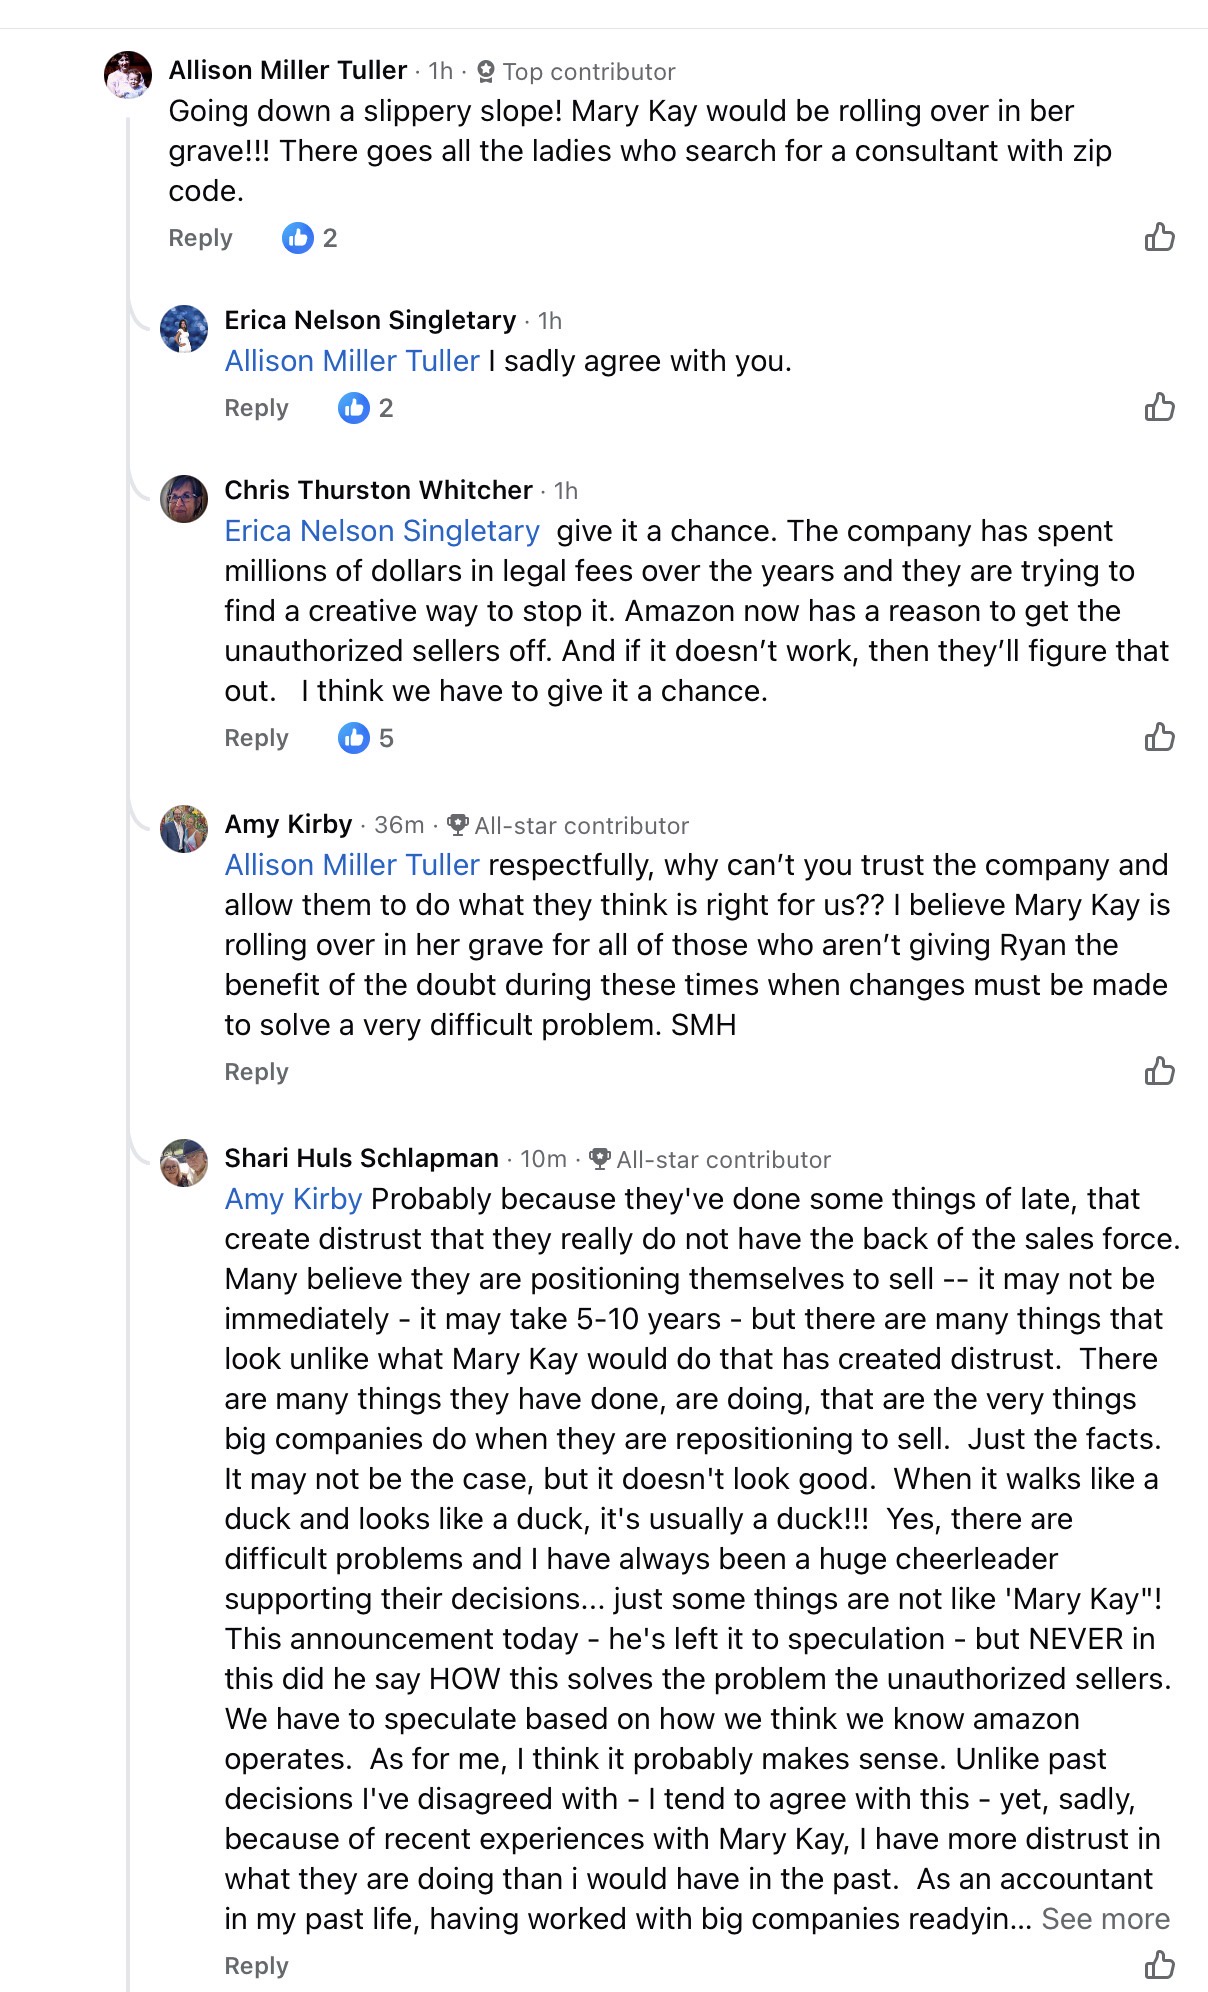
Task: Open the Erica Nelson Singletary mention in Chris's reply
Action: tap(382, 531)
